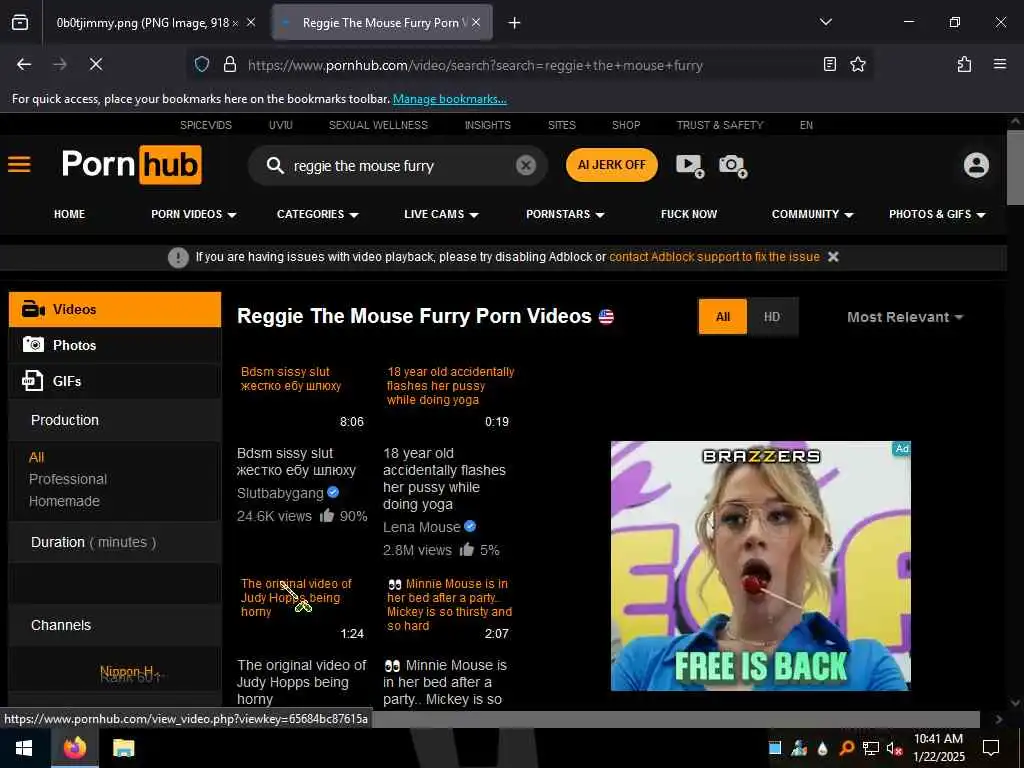Select the GIFs sidebar tab
The image size is (1024, 768).
pyautogui.click(x=115, y=381)
